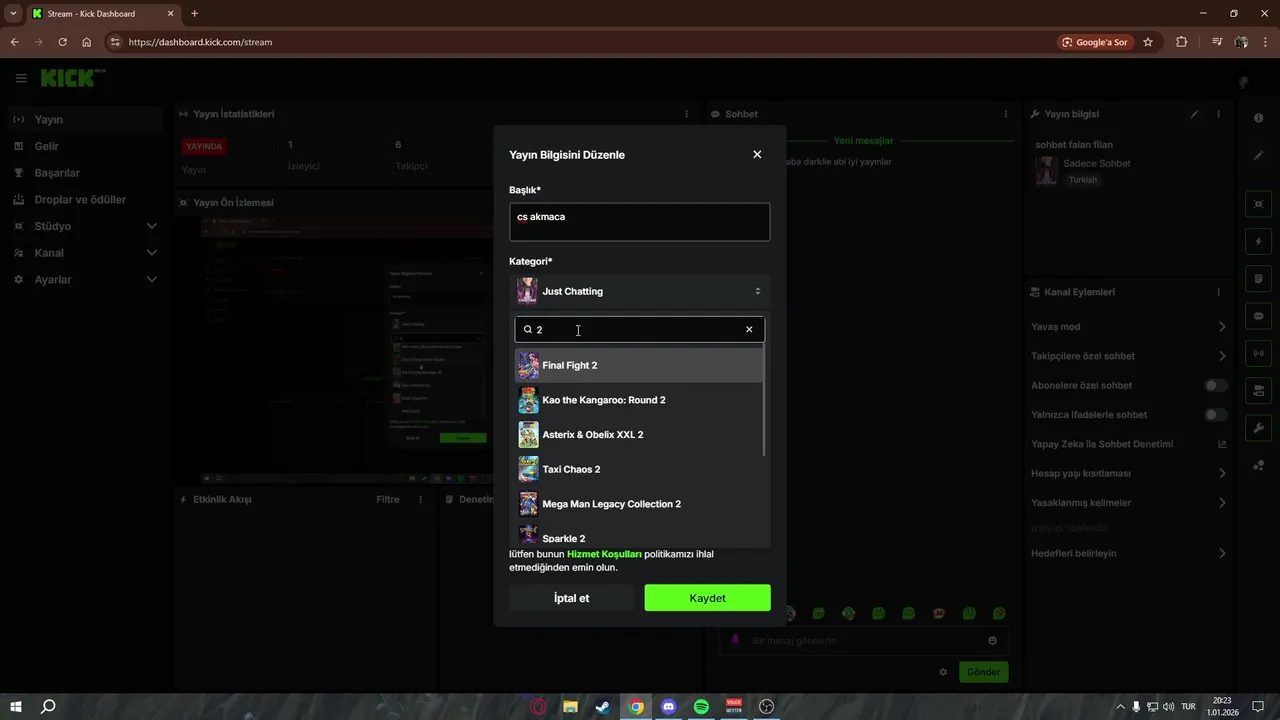Click pencil icon in right rail
Viewport: 1280px width, 720px height.
(x=1258, y=155)
